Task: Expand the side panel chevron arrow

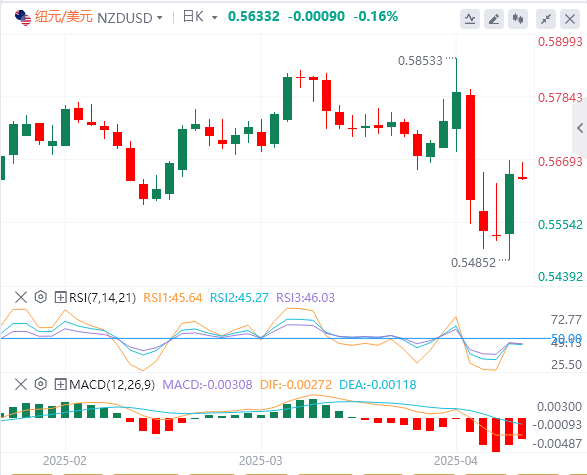Action: pos(580,128)
